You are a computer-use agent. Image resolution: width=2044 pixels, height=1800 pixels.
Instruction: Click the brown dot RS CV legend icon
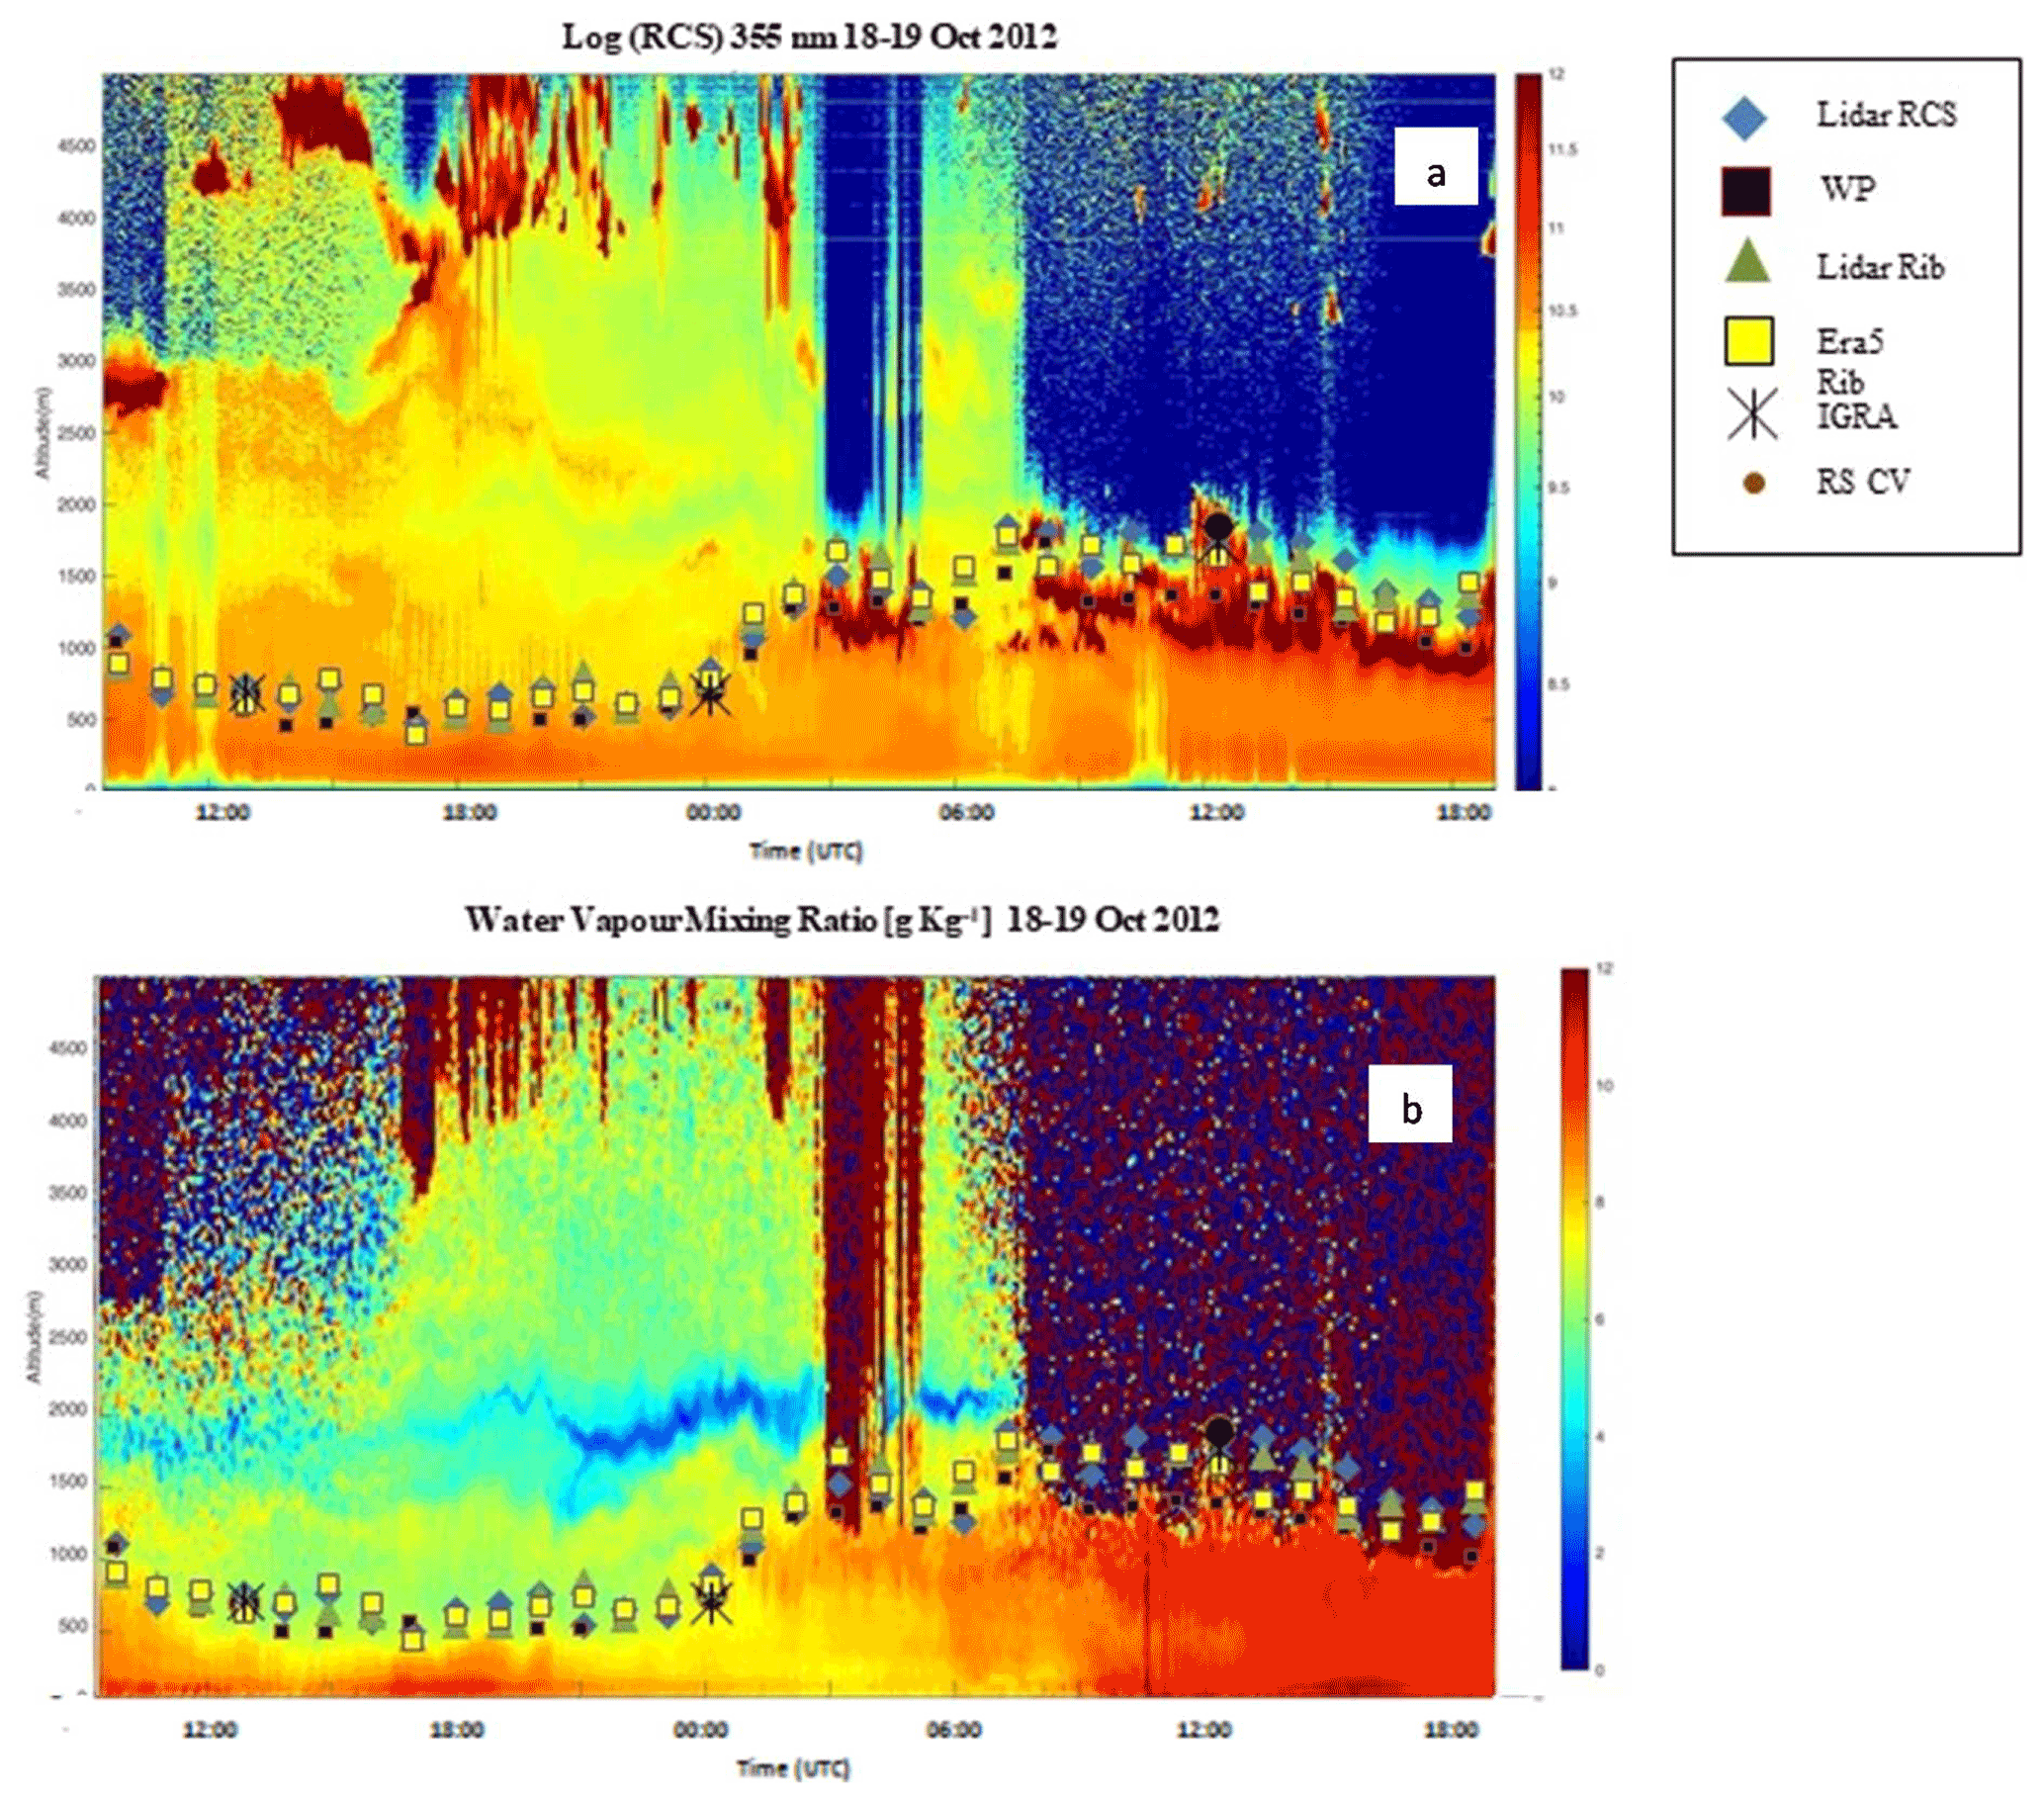click(1753, 484)
